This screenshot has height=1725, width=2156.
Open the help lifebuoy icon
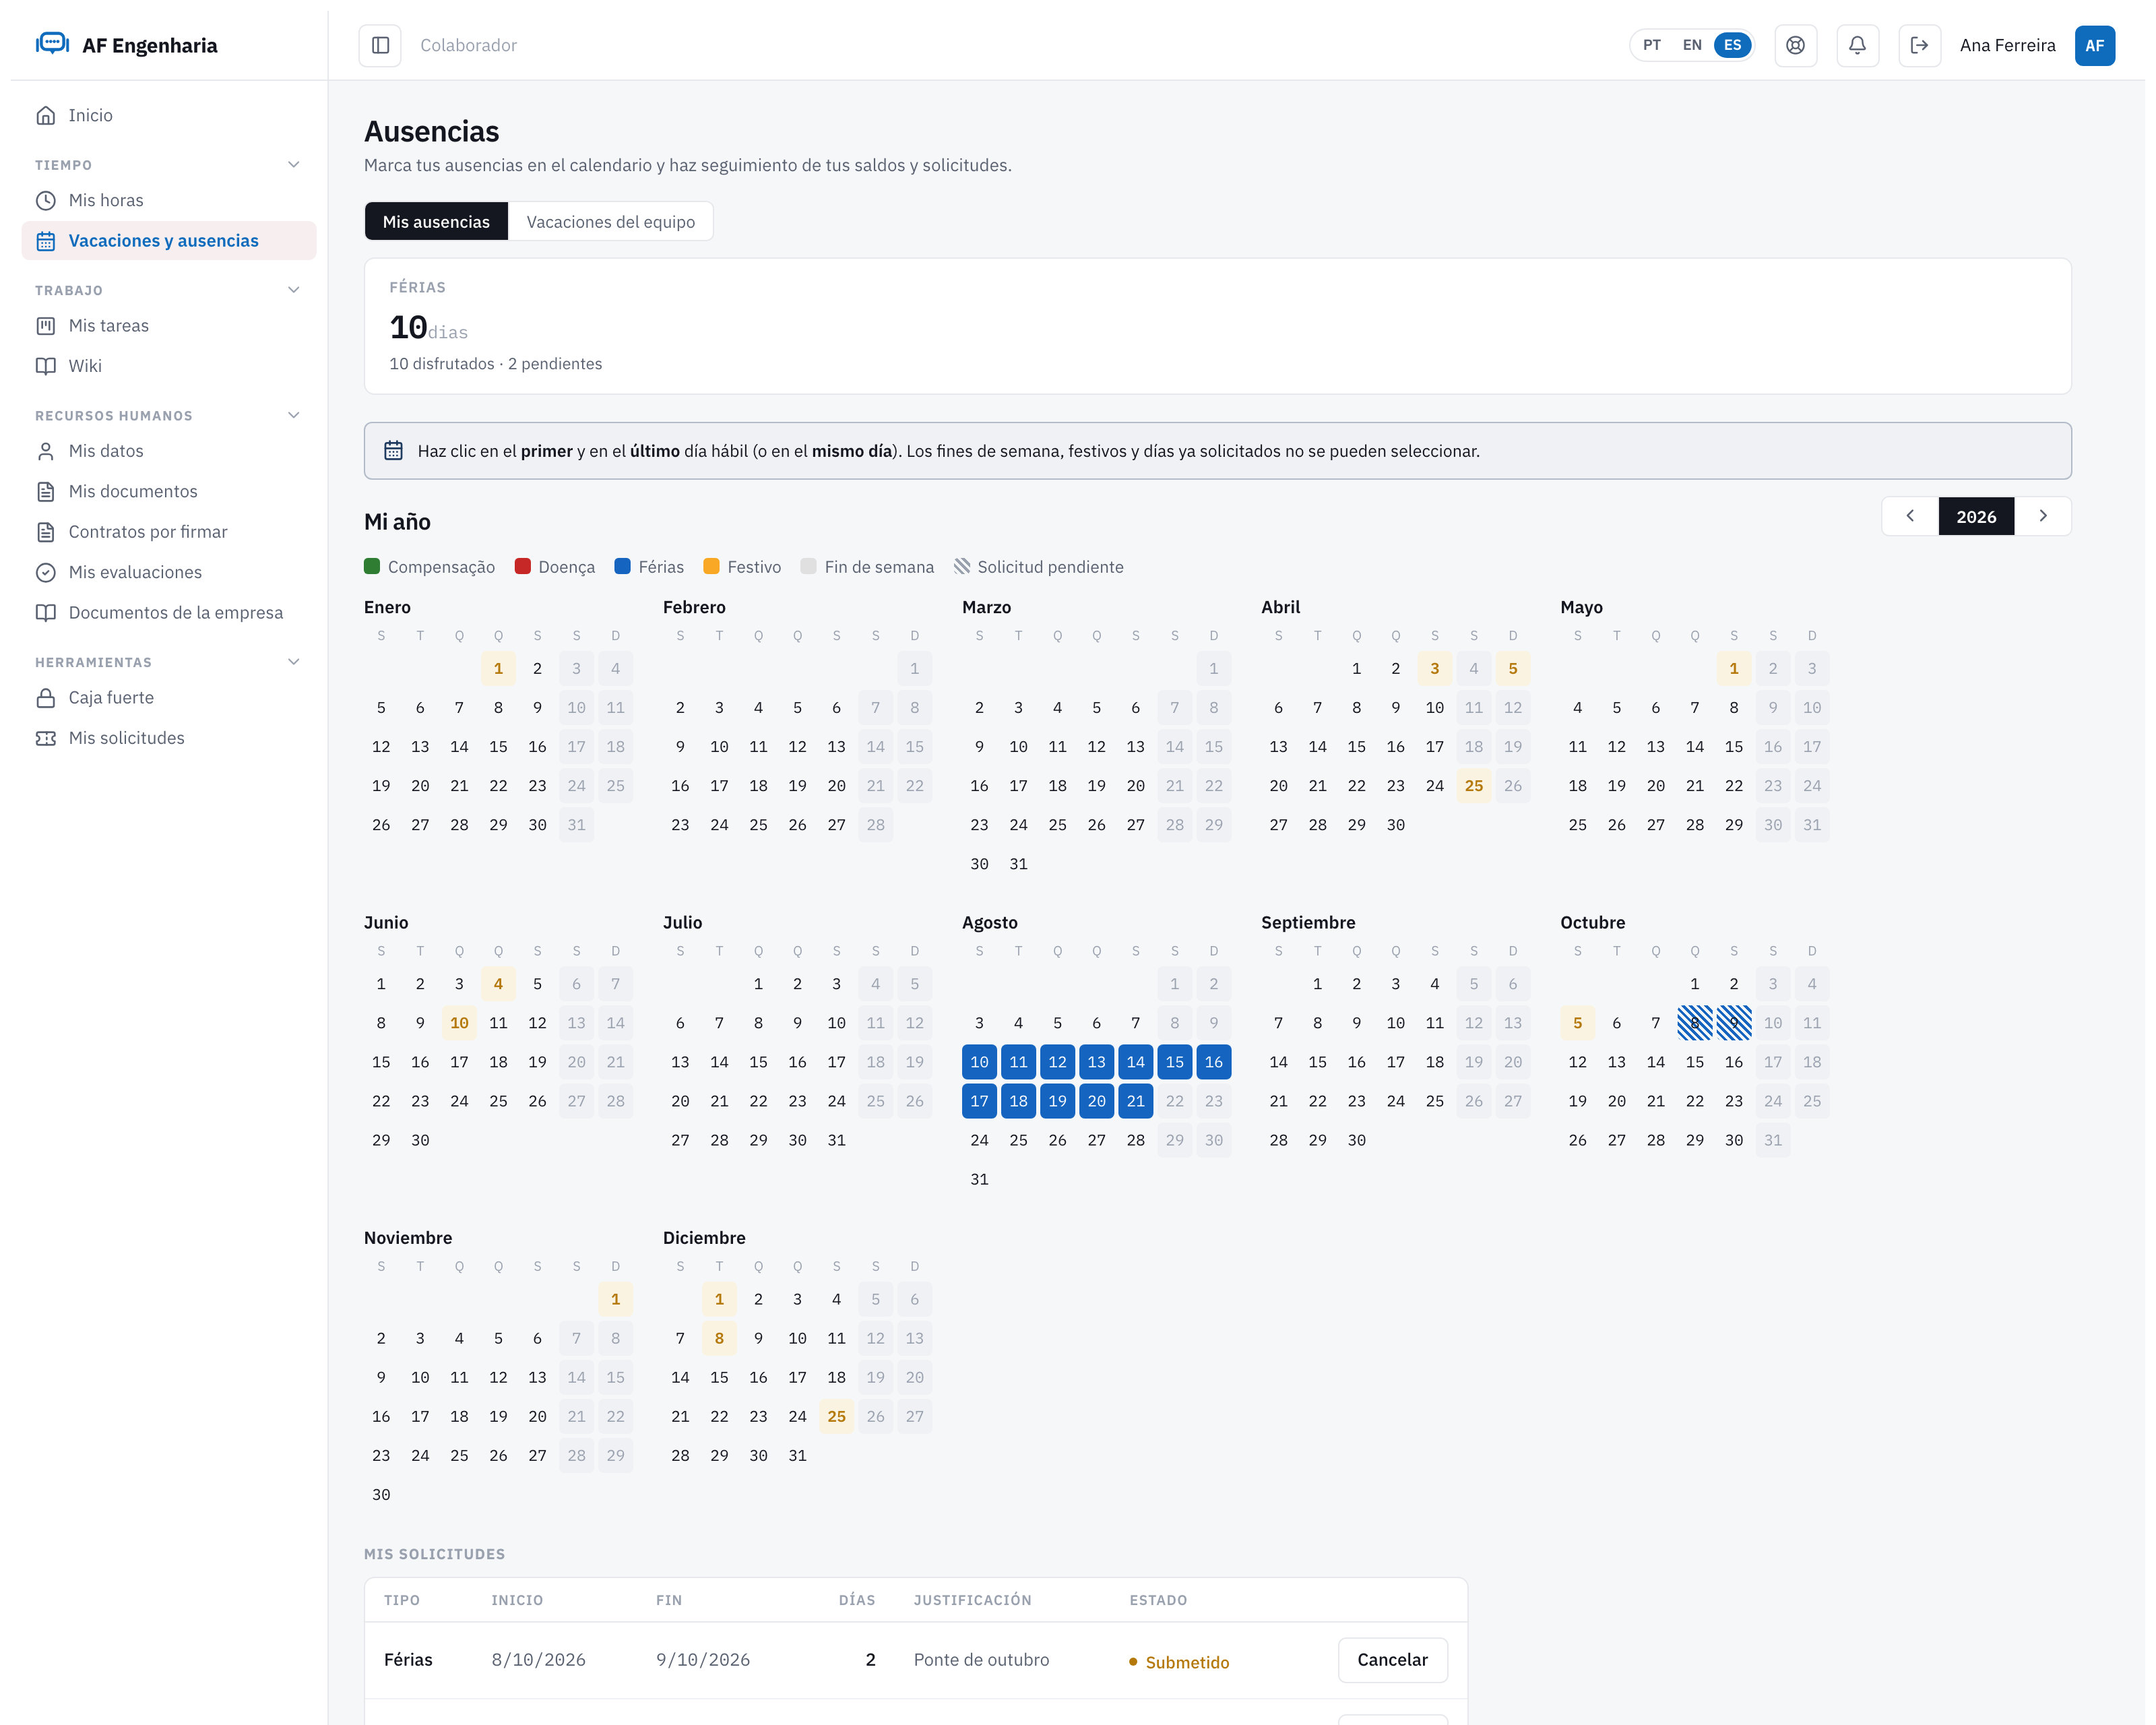click(1796, 45)
